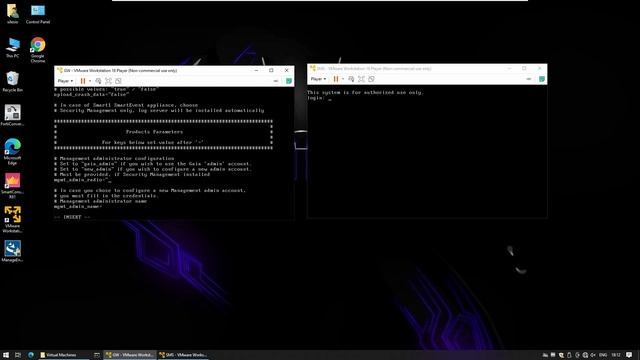Open the green notes icon in GW window
Viewport: 640px width, 360px height.
tap(289, 81)
